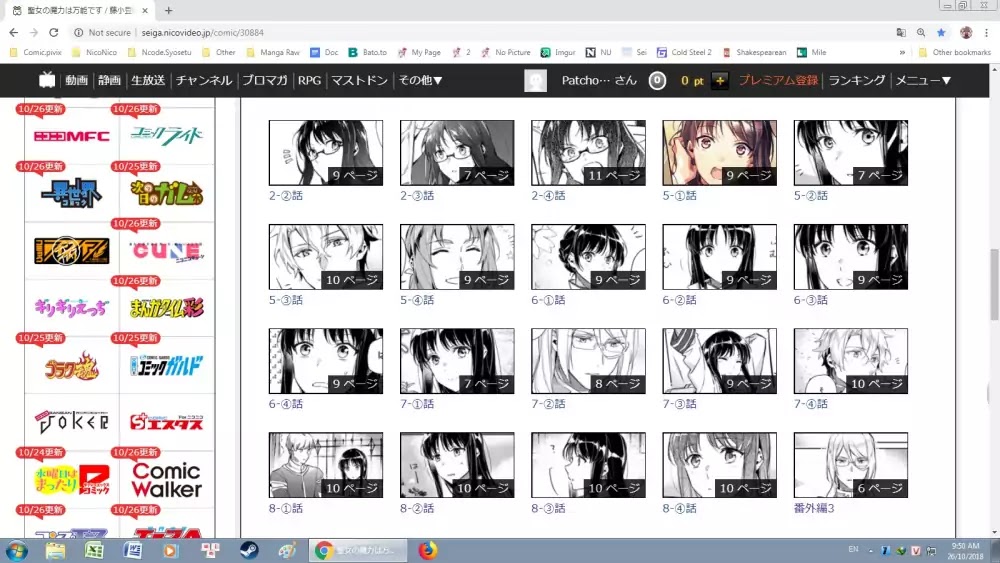Open chapter 5-①話 thumbnail

coord(719,153)
